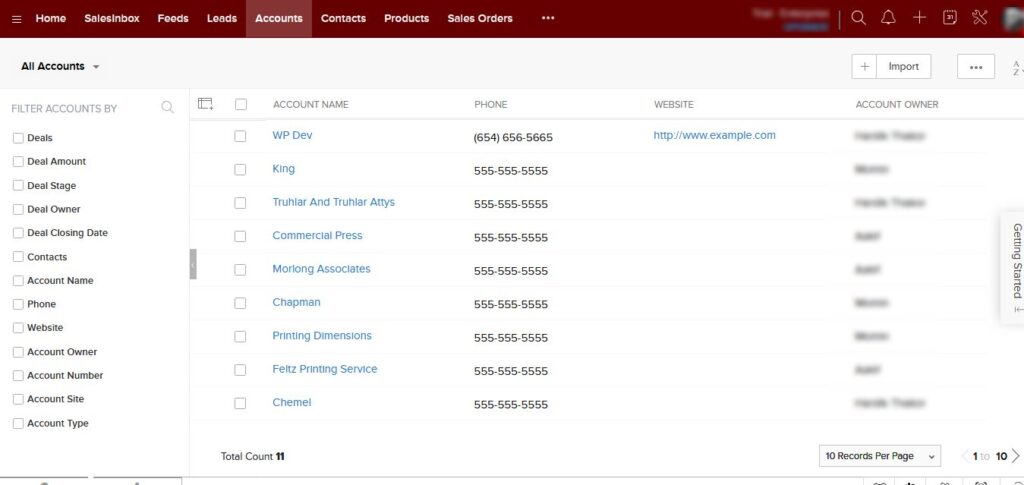1024x485 pixels.
Task: Select all accounts header checkbox
Action: [241, 104]
